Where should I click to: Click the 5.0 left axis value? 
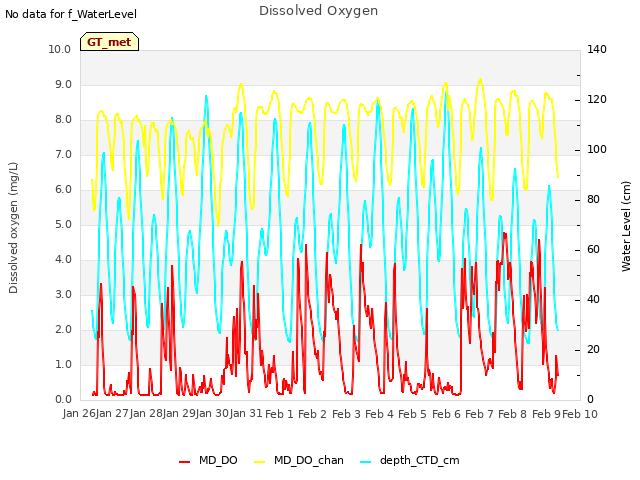coord(63,224)
